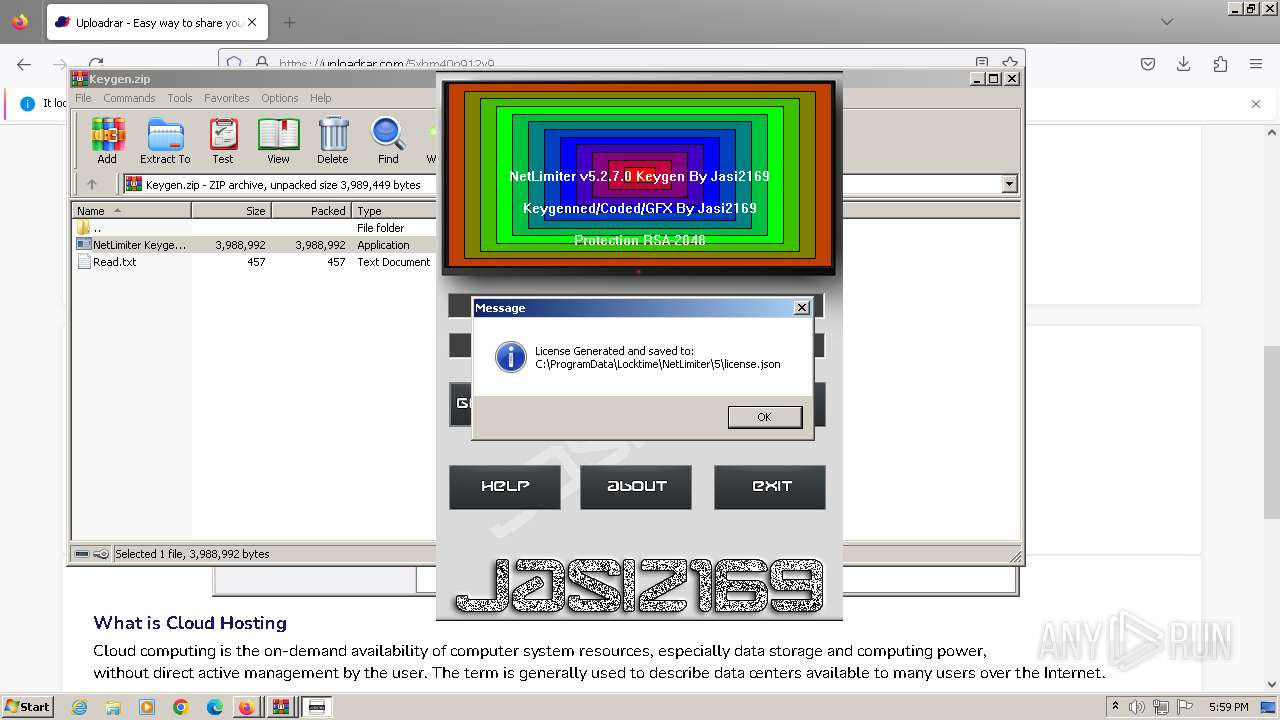This screenshot has width=1280, height=720.
Task: Open File Explorer from taskbar
Action: (113, 707)
